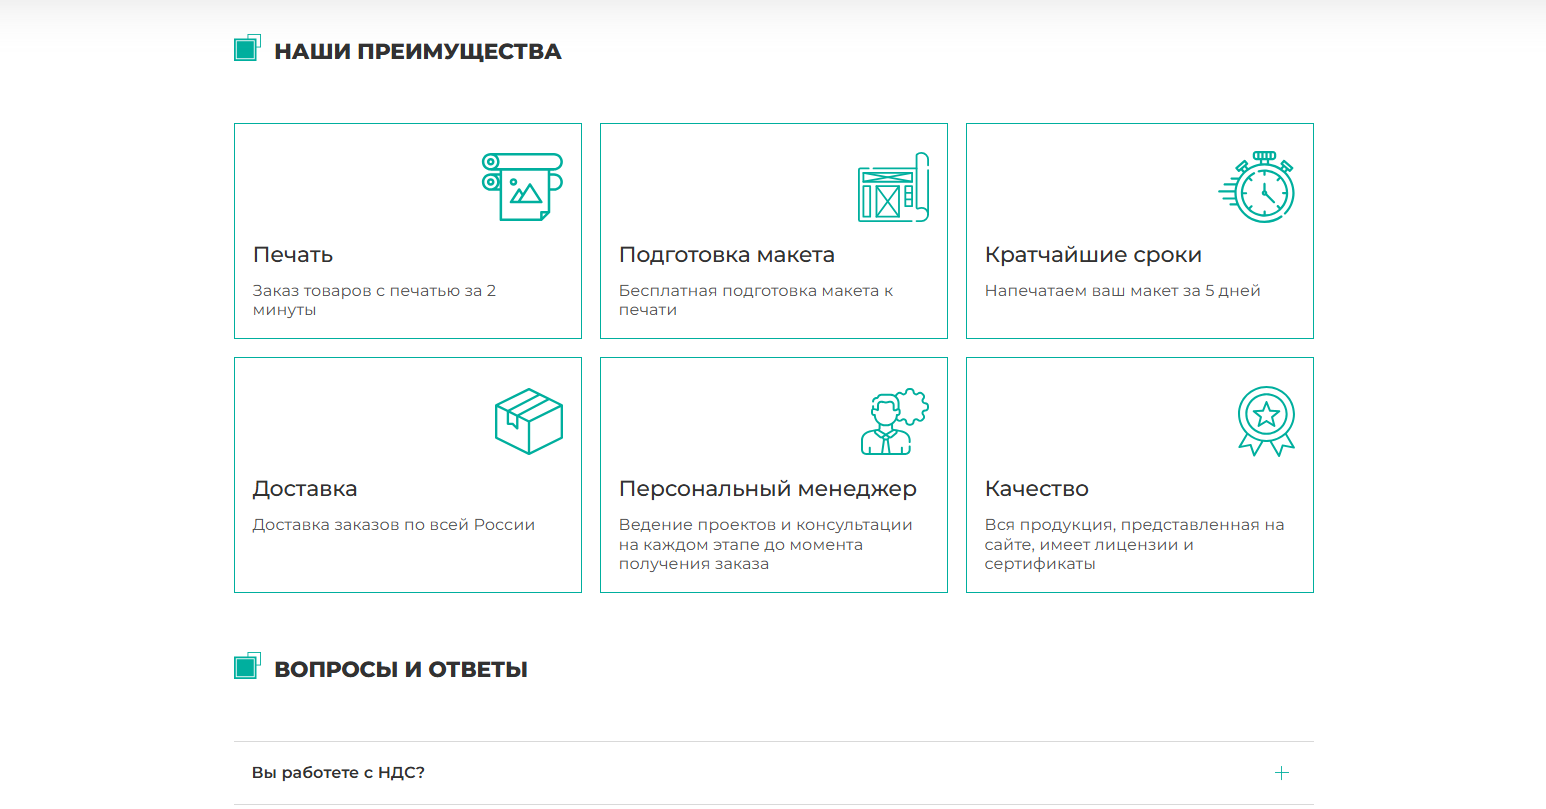This screenshot has width=1546, height=809.
Task: Select the Подготовка макета title
Action: click(x=727, y=255)
